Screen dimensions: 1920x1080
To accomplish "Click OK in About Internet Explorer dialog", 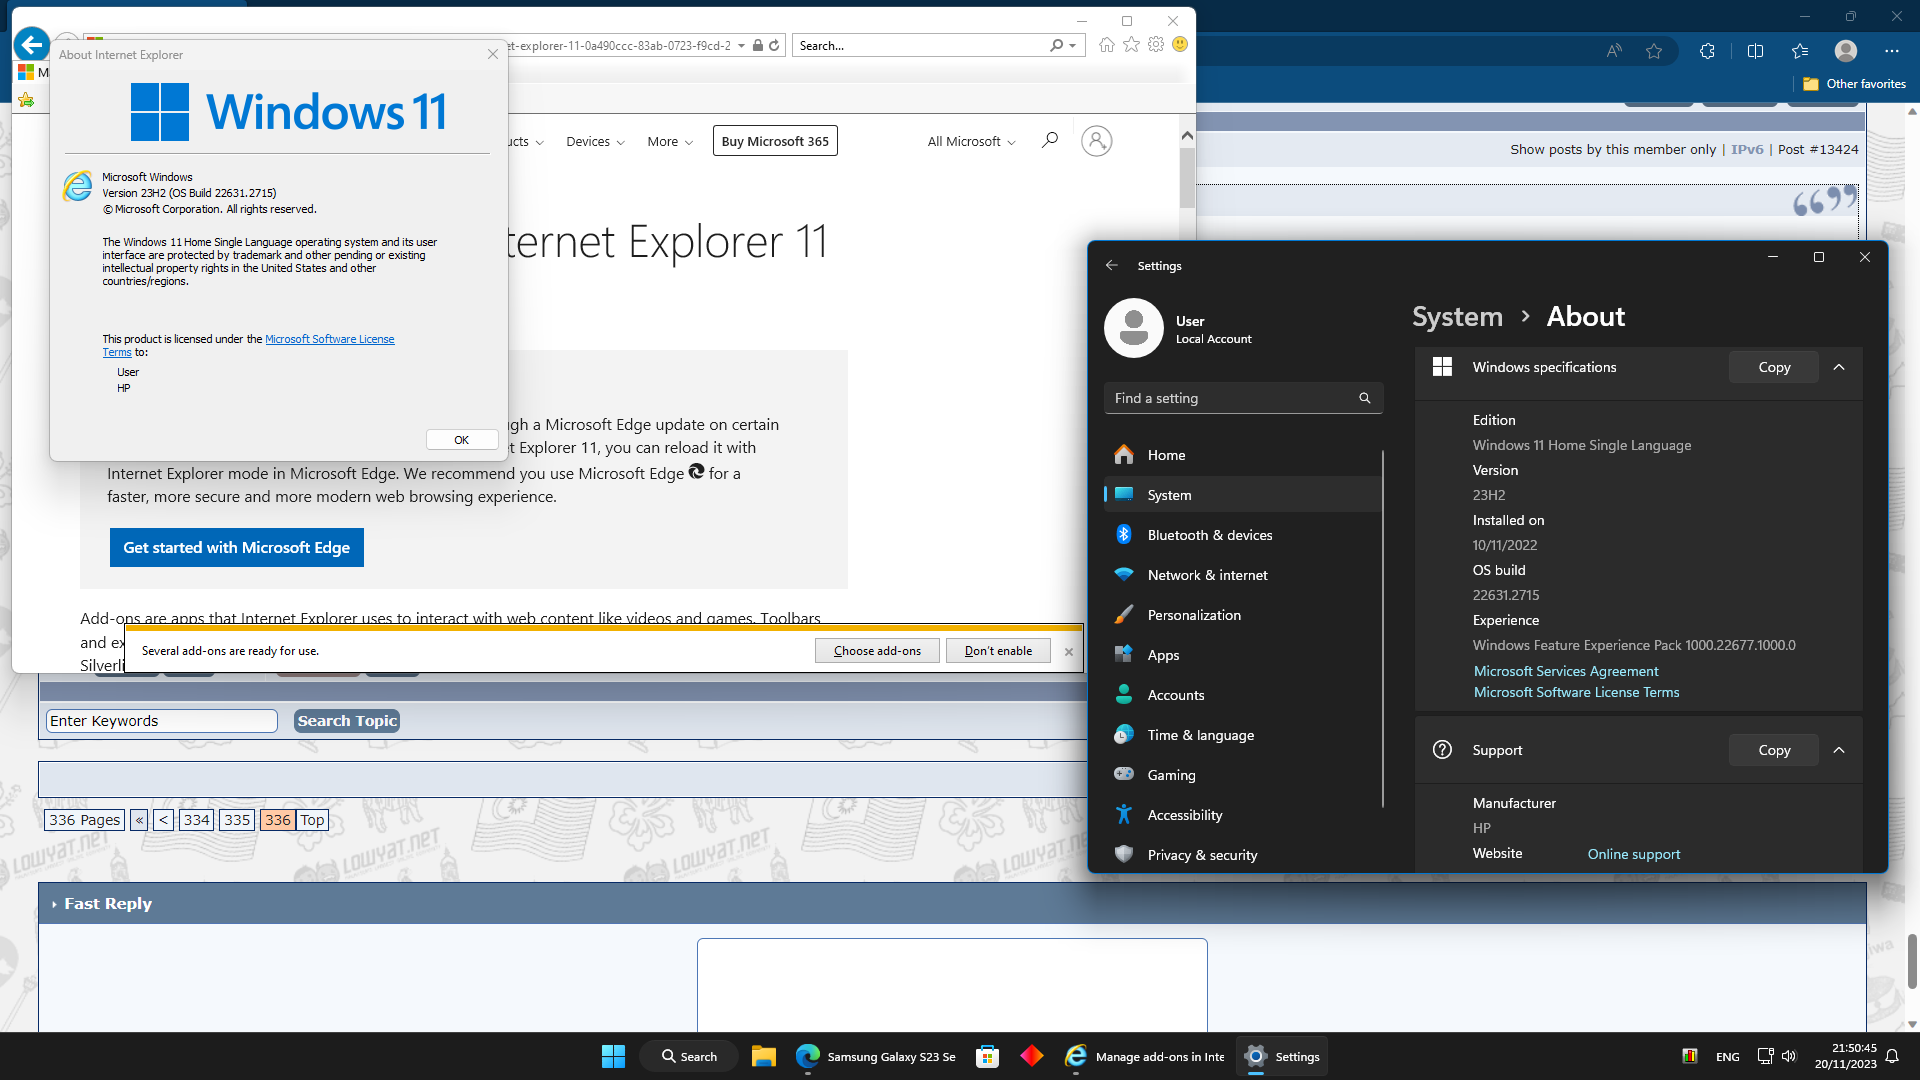I will coord(461,440).
